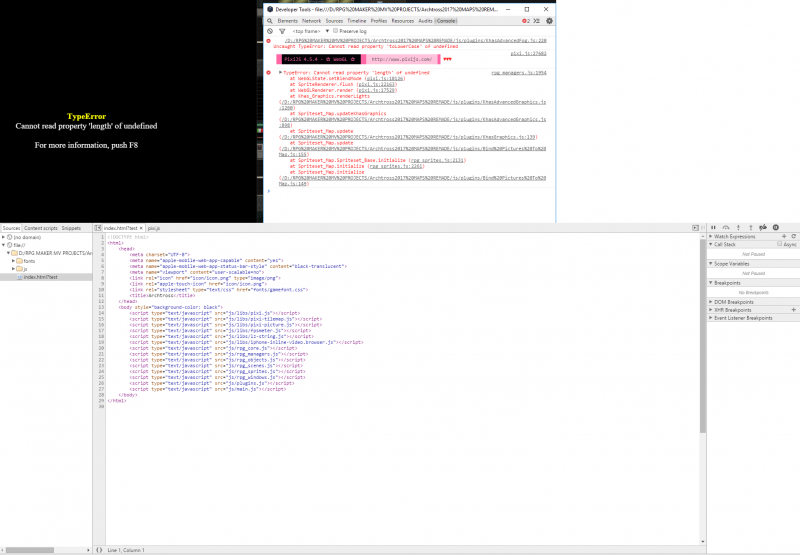Open the rpg_managers.js:1954 source link
800x555 pixels.
518,72
